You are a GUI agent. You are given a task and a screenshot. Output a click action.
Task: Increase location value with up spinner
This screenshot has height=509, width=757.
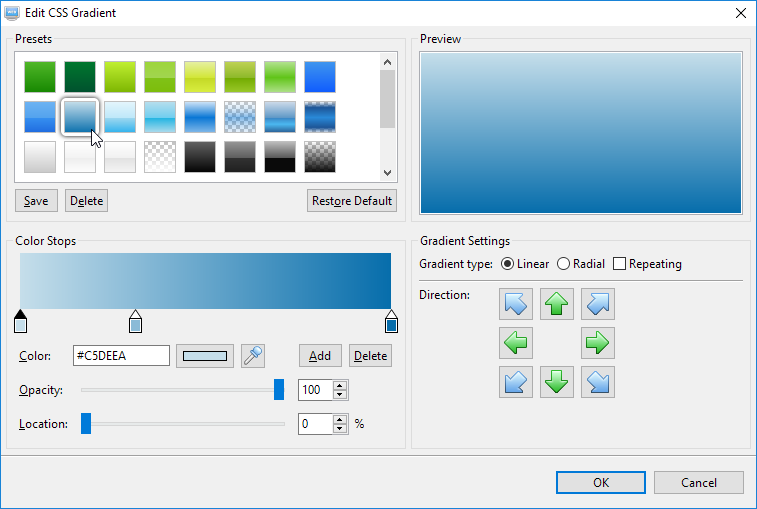point(340,419)
